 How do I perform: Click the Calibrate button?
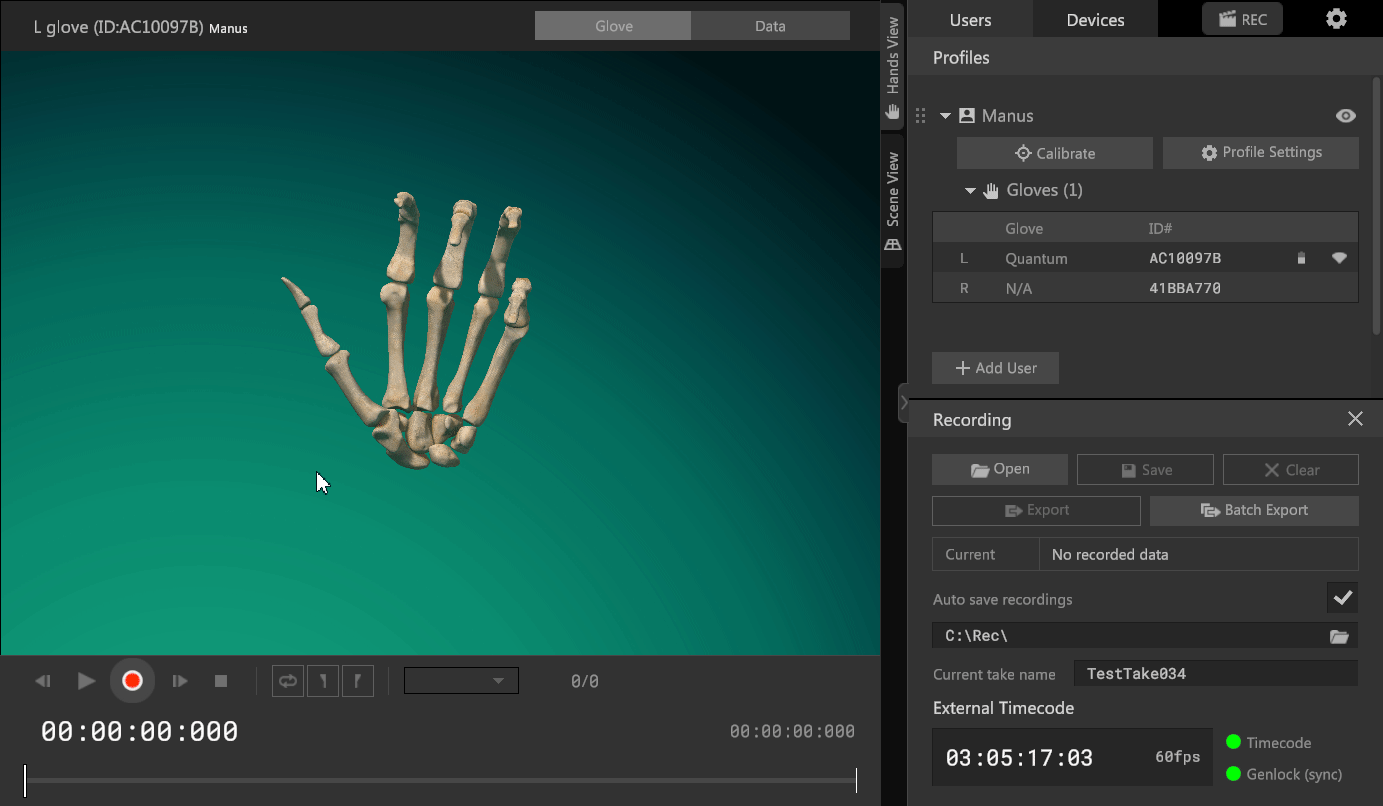[x=1054, y=153]
